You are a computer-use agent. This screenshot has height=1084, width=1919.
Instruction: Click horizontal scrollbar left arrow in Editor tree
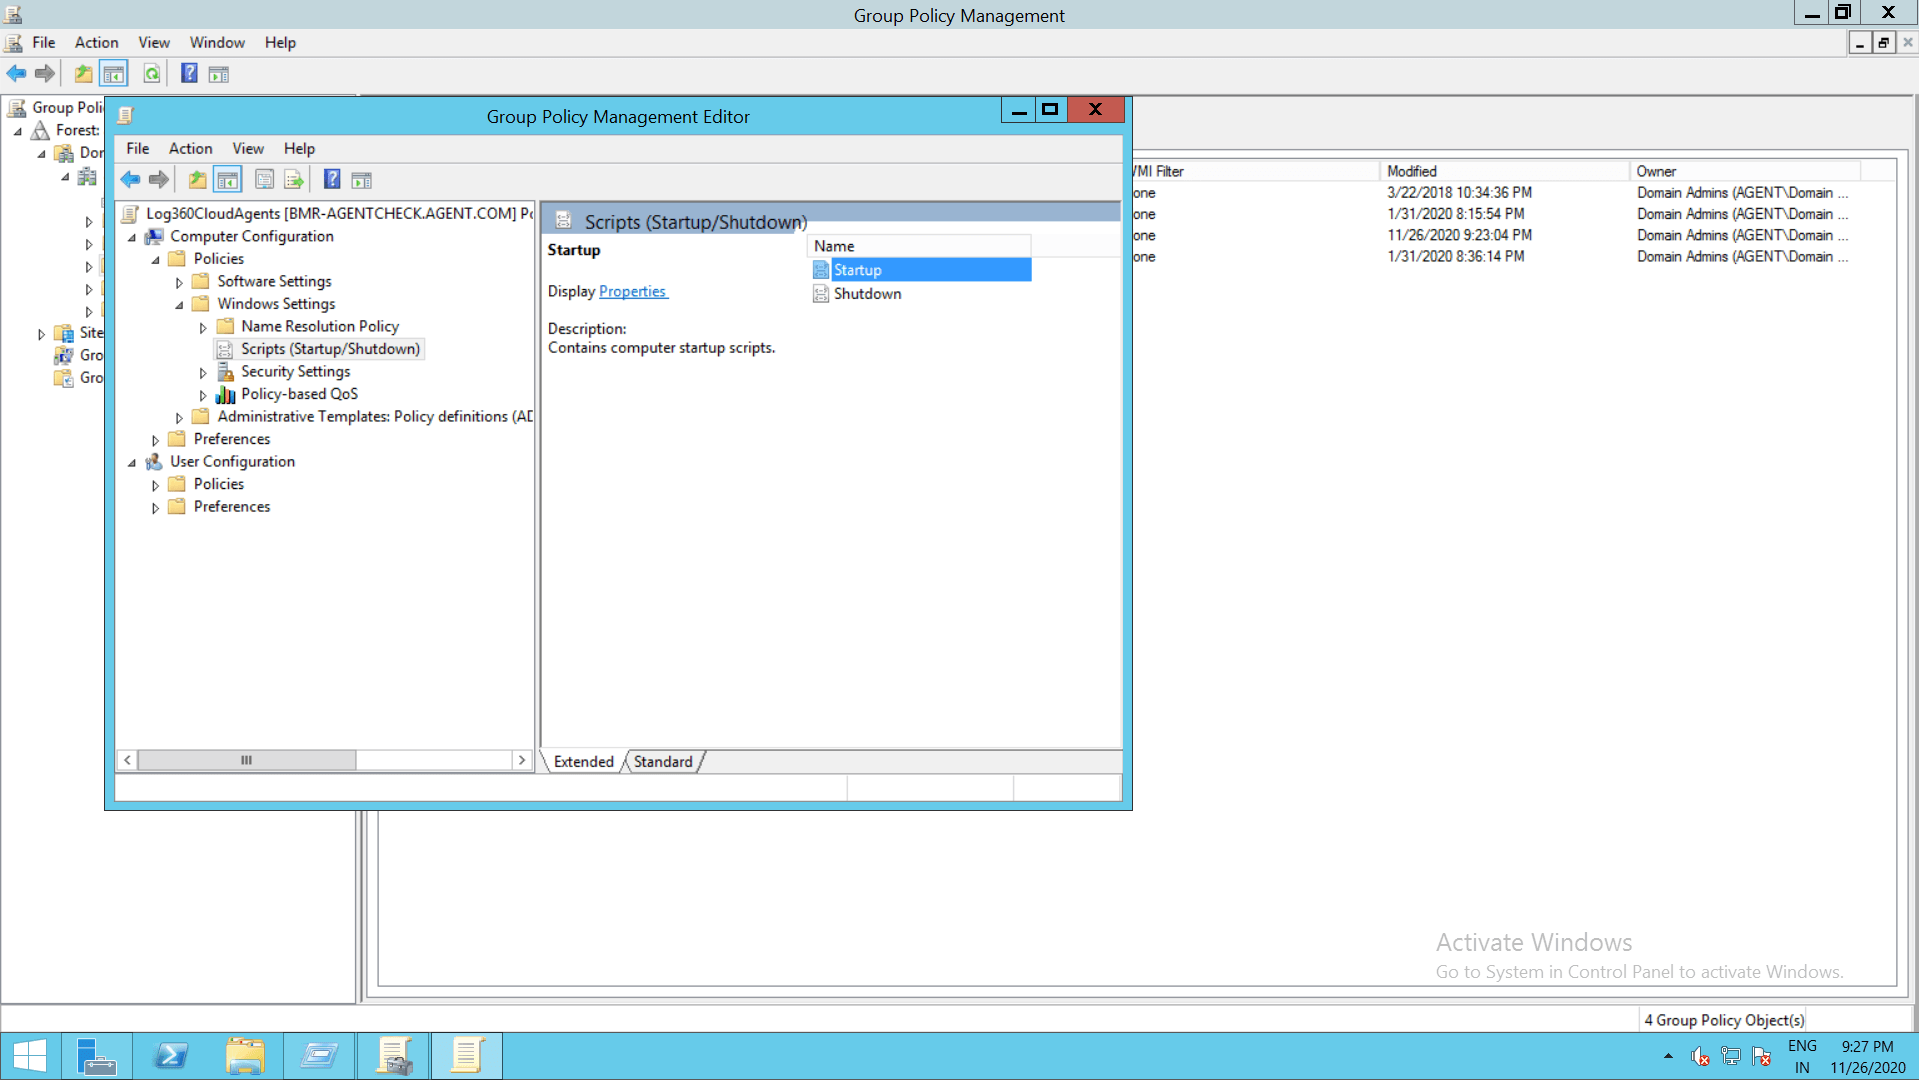pyautogui.click(x=128, y=761)
